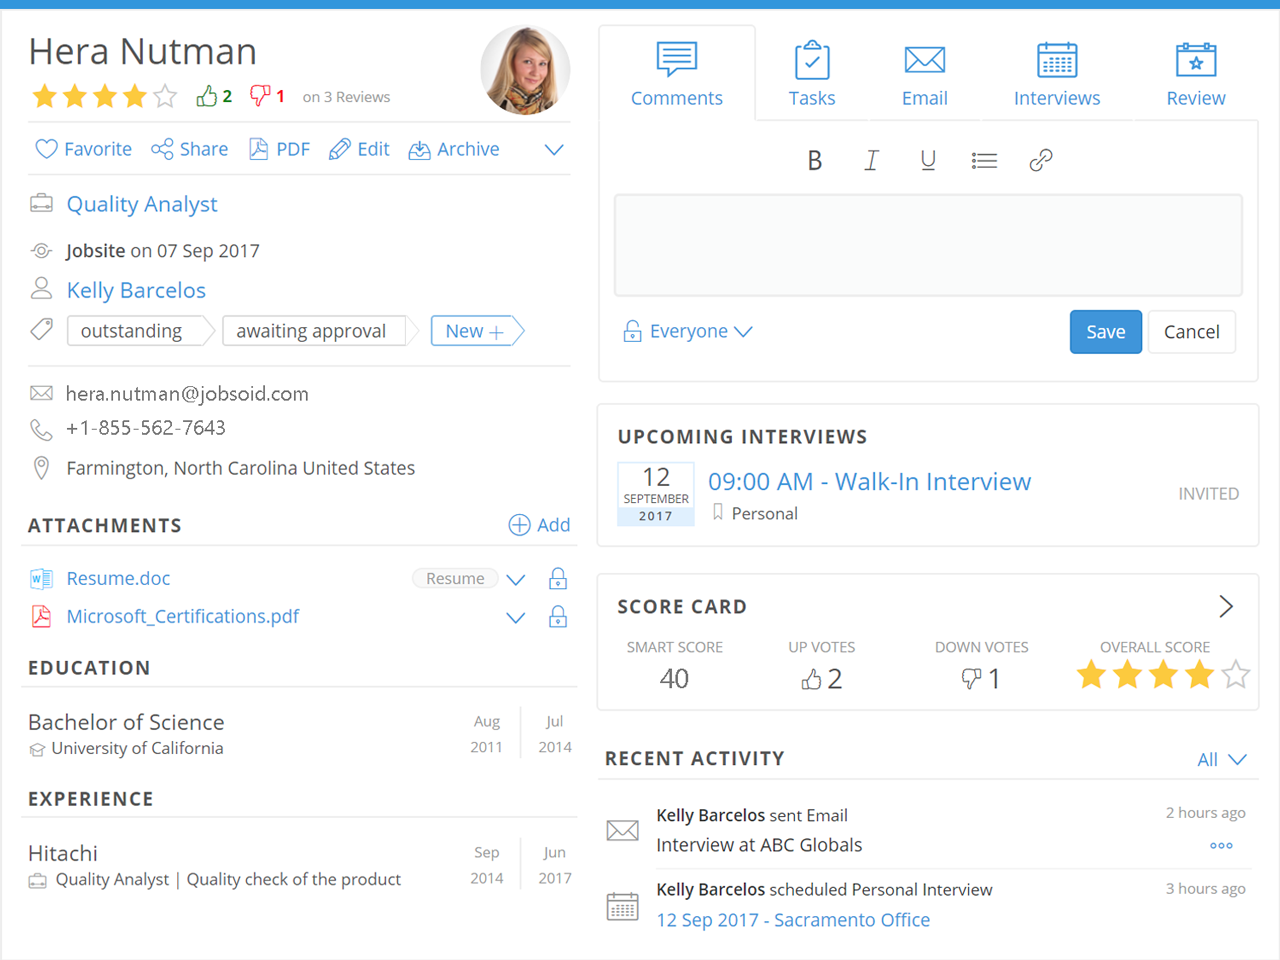
Task: Click the envelope icon in Recent Activity
Action: [x=623, y=830]
